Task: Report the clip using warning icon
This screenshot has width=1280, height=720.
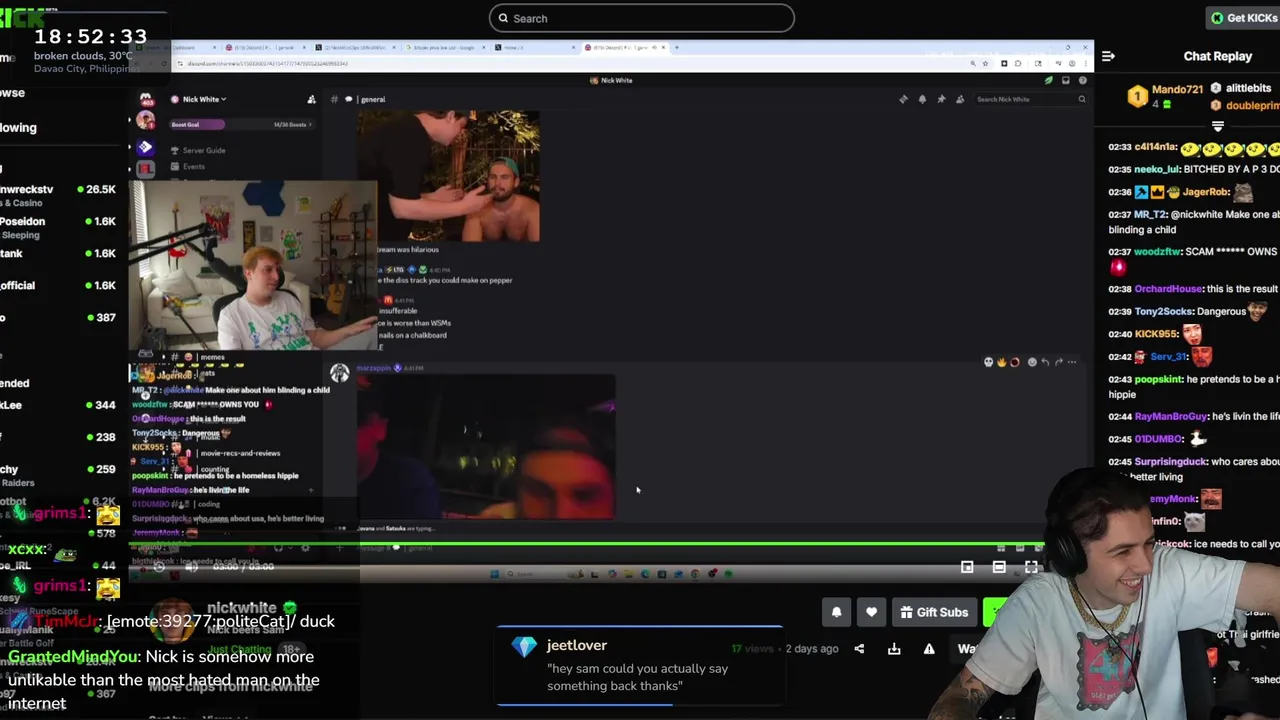Action: 929,649
